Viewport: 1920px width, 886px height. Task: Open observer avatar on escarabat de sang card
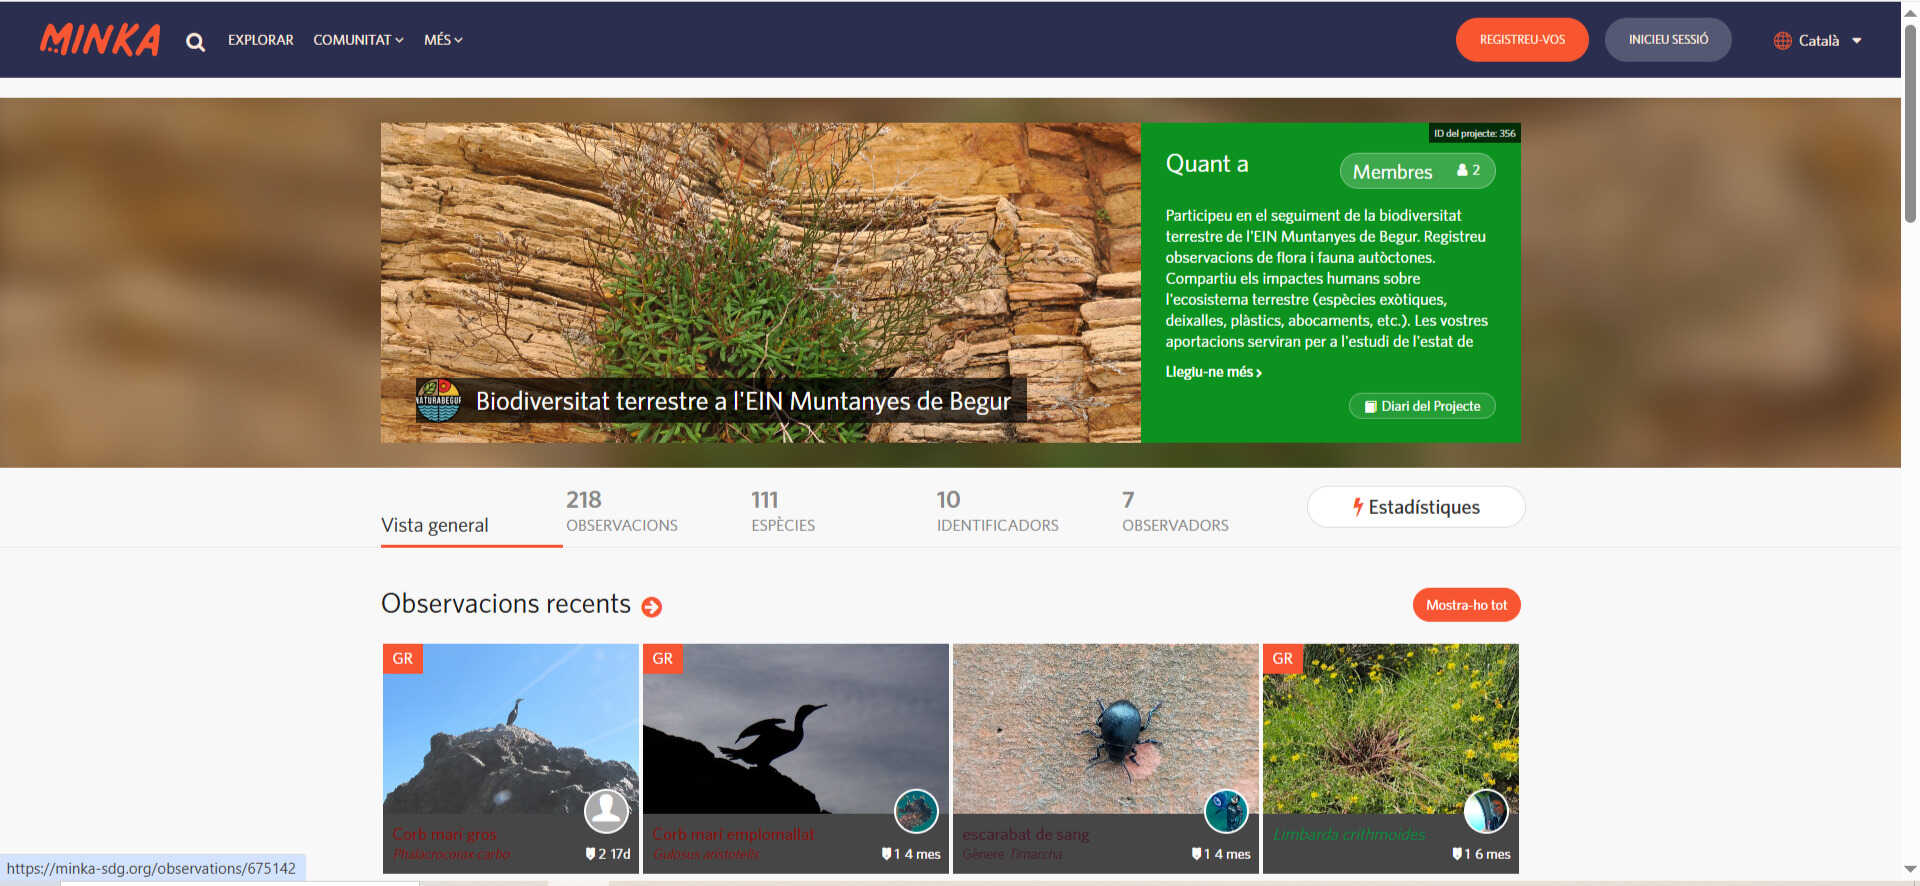[x=1226, y=810]
